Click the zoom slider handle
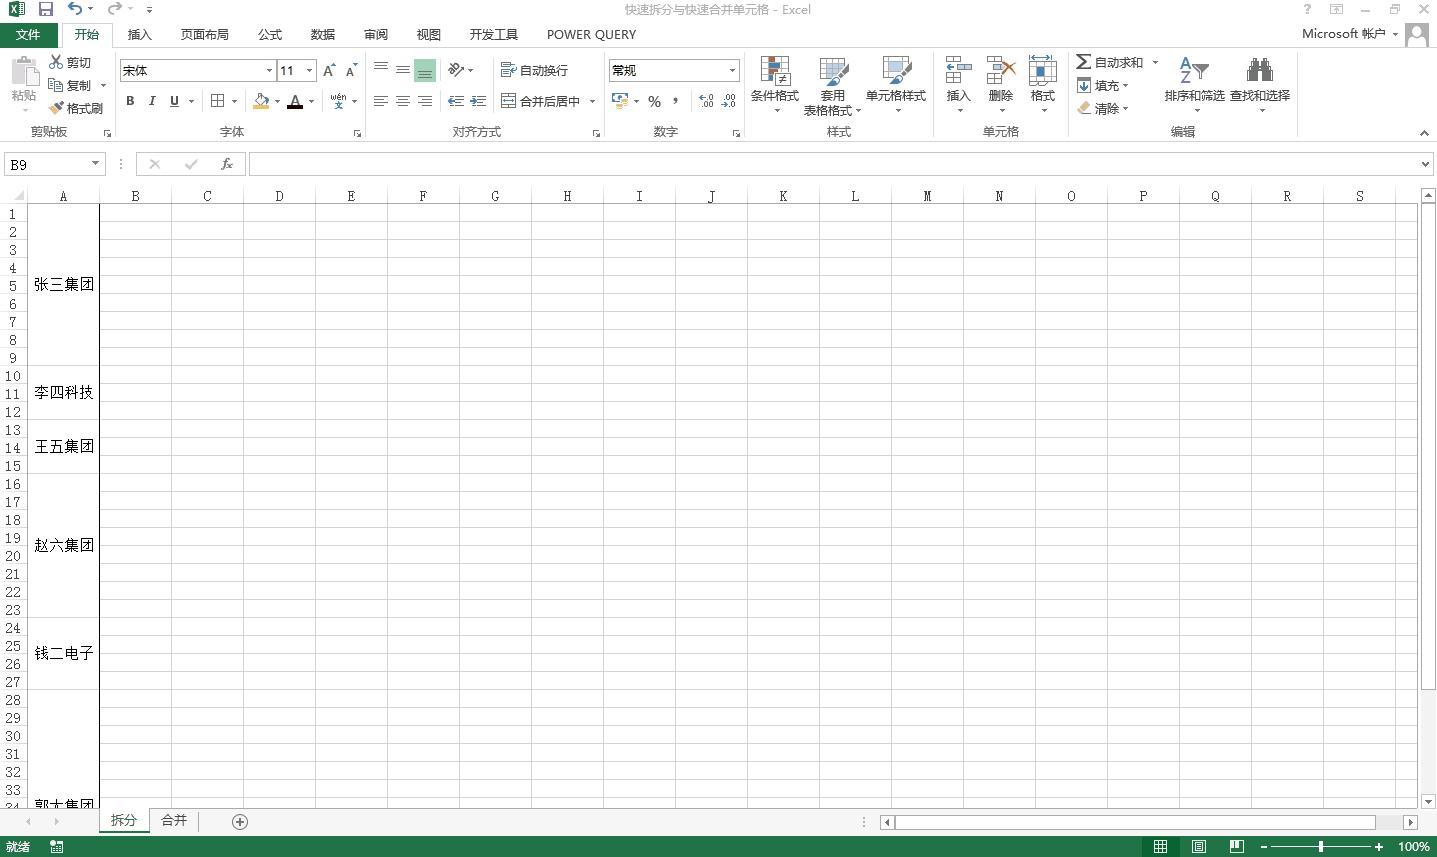This screenshot has width=1437, height=857. click(x=1321, y=847)
